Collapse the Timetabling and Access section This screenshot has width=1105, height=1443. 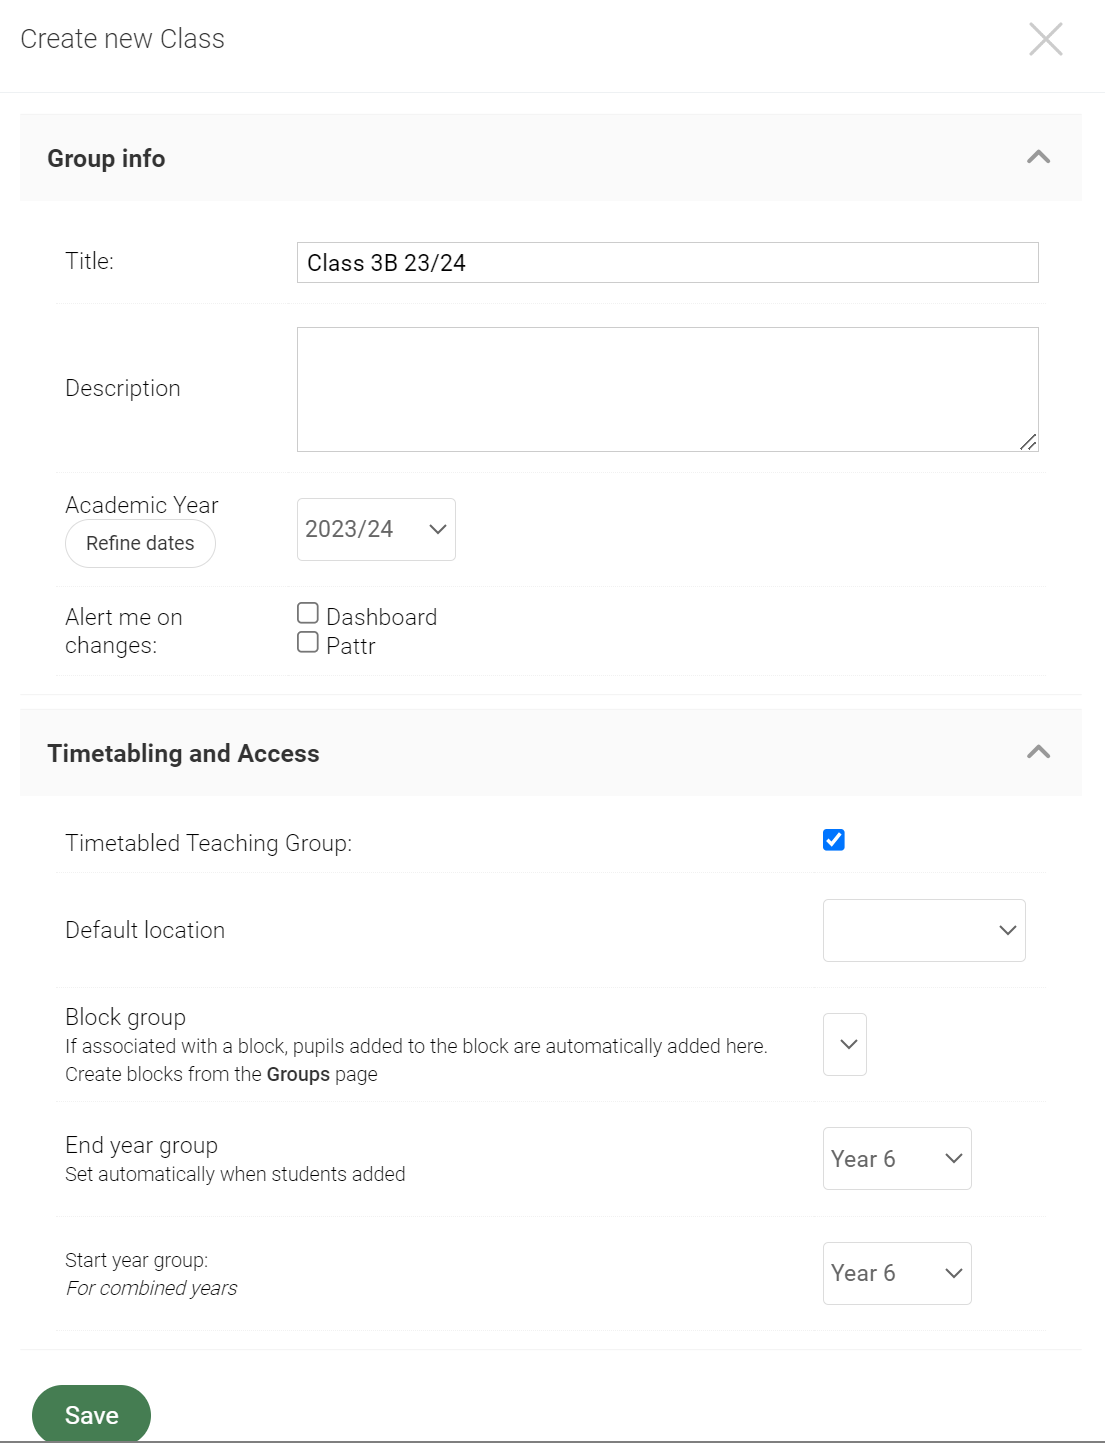pyautogui.click(x=1038, y=752)
